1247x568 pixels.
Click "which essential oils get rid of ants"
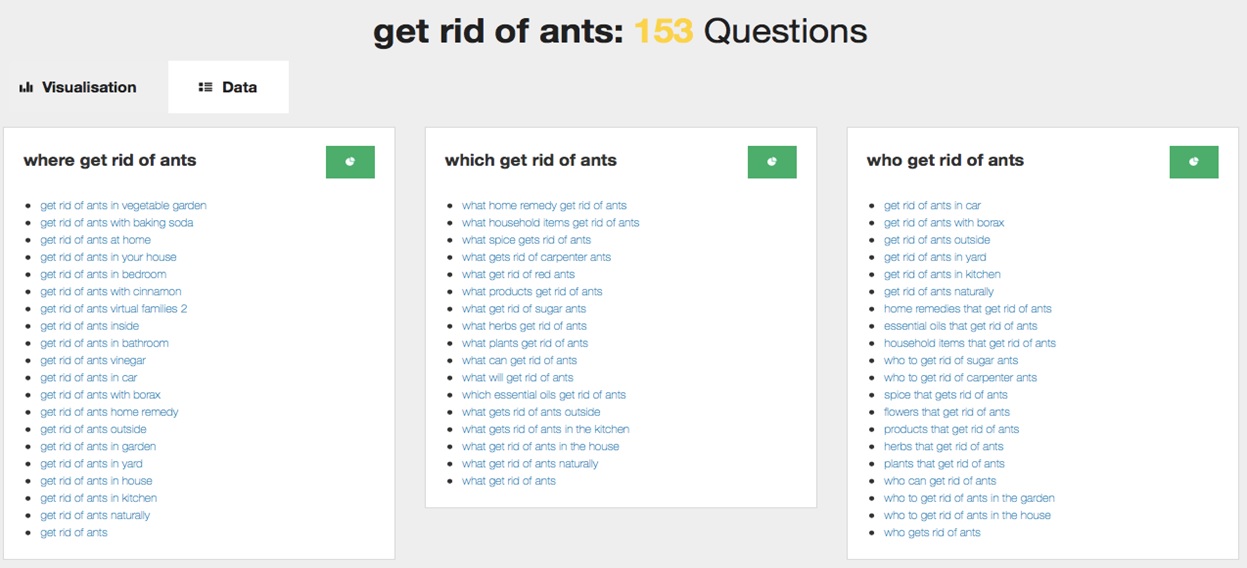click(544, 395)
